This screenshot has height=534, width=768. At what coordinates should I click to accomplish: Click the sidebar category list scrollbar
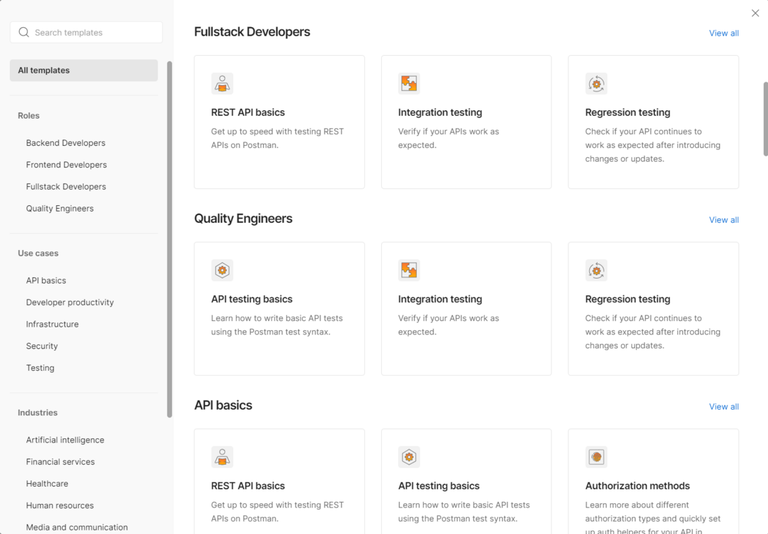tap(170, 240)
